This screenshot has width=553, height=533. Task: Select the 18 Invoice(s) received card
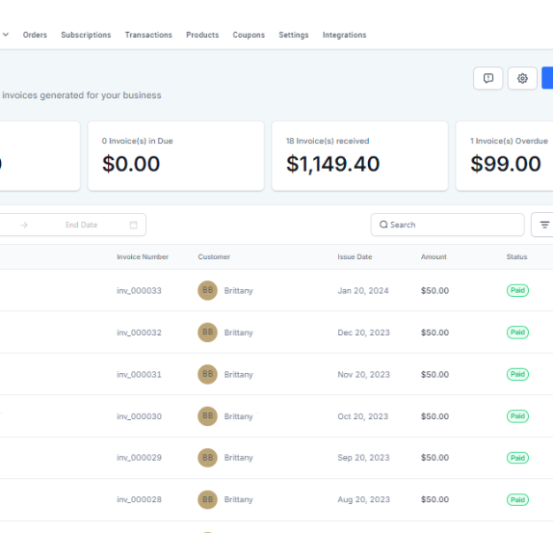pos(360,156)
